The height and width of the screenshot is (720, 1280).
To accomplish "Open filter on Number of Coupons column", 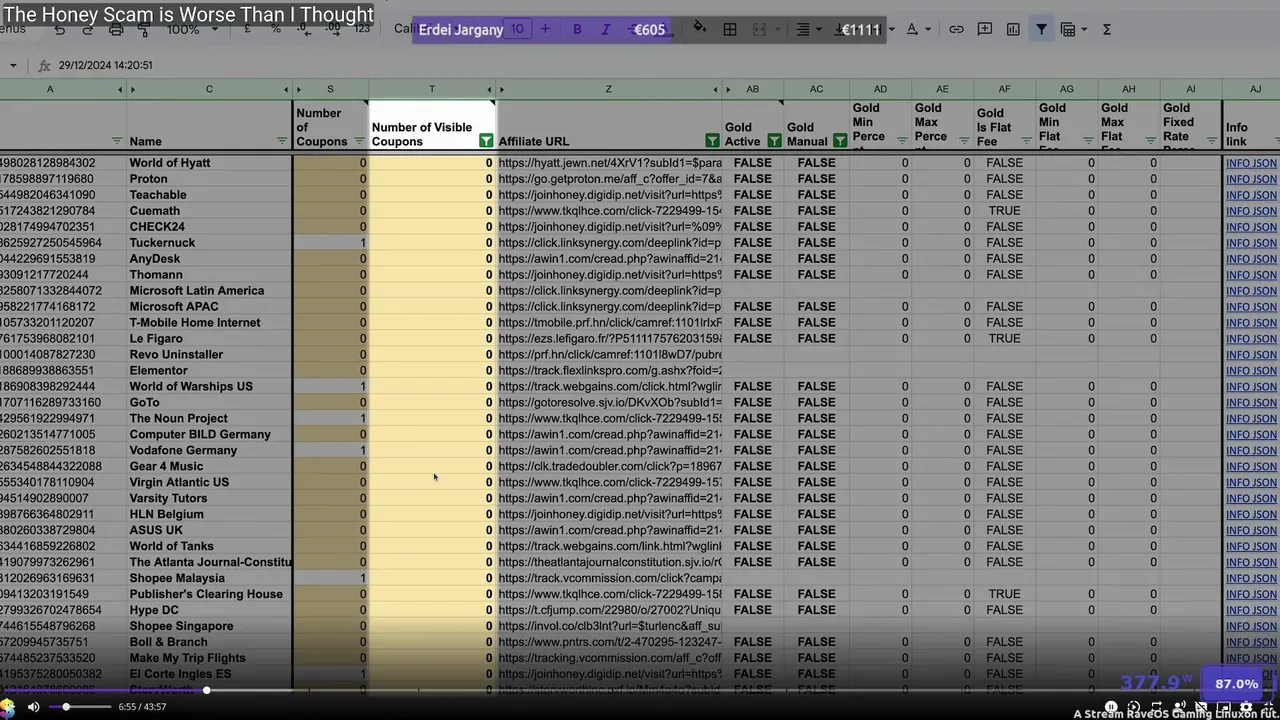I will tap(359, 141).
